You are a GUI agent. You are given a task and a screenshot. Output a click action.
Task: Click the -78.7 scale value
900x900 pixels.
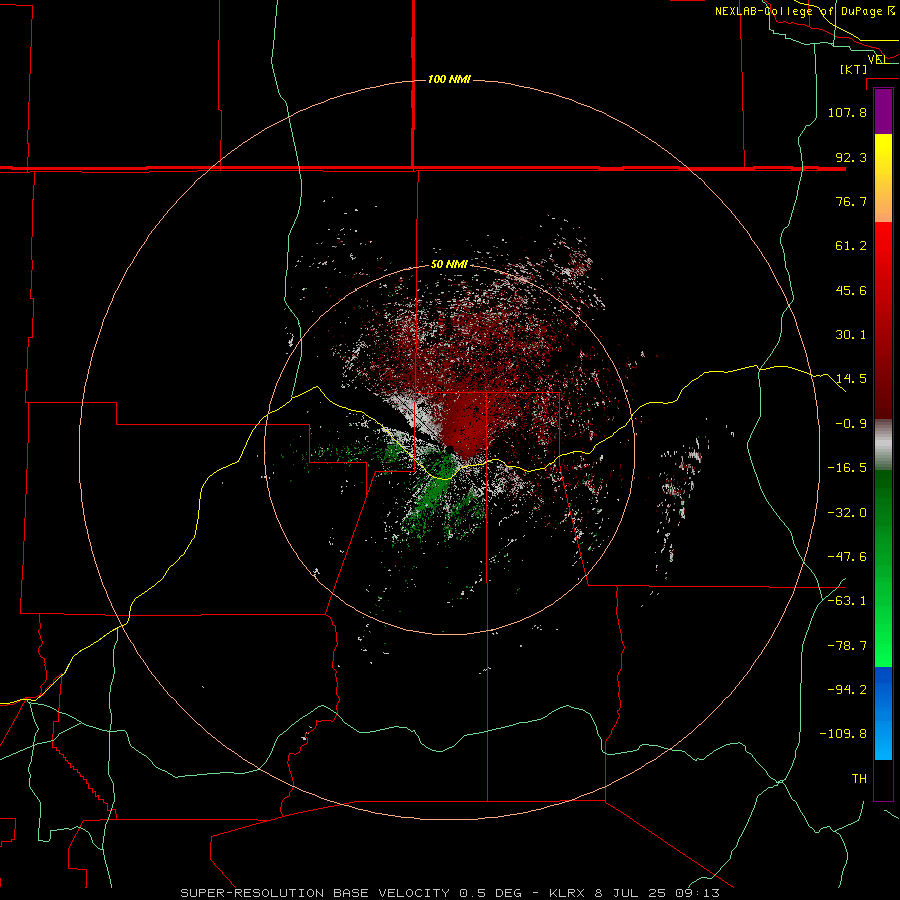[847, 646]
